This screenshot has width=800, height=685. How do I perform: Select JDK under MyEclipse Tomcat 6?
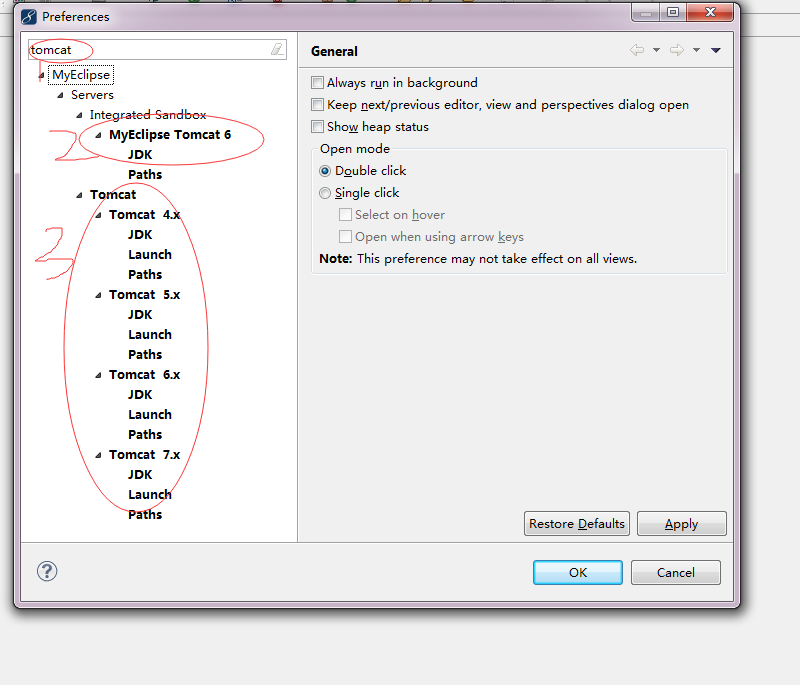point(140,155)
